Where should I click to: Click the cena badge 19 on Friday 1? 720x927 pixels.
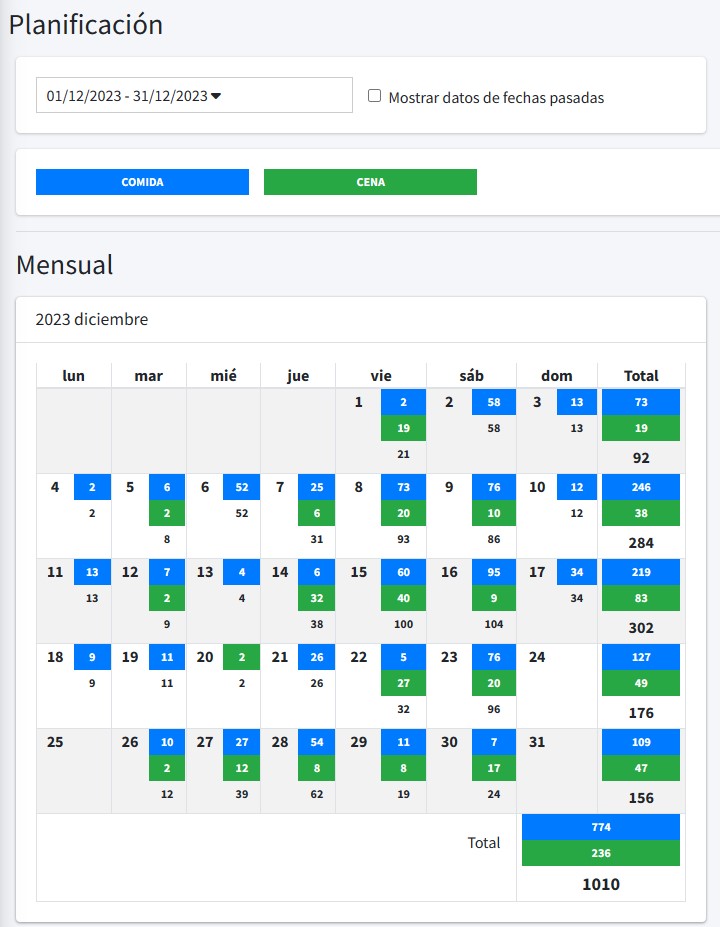[x=403, y=428]
